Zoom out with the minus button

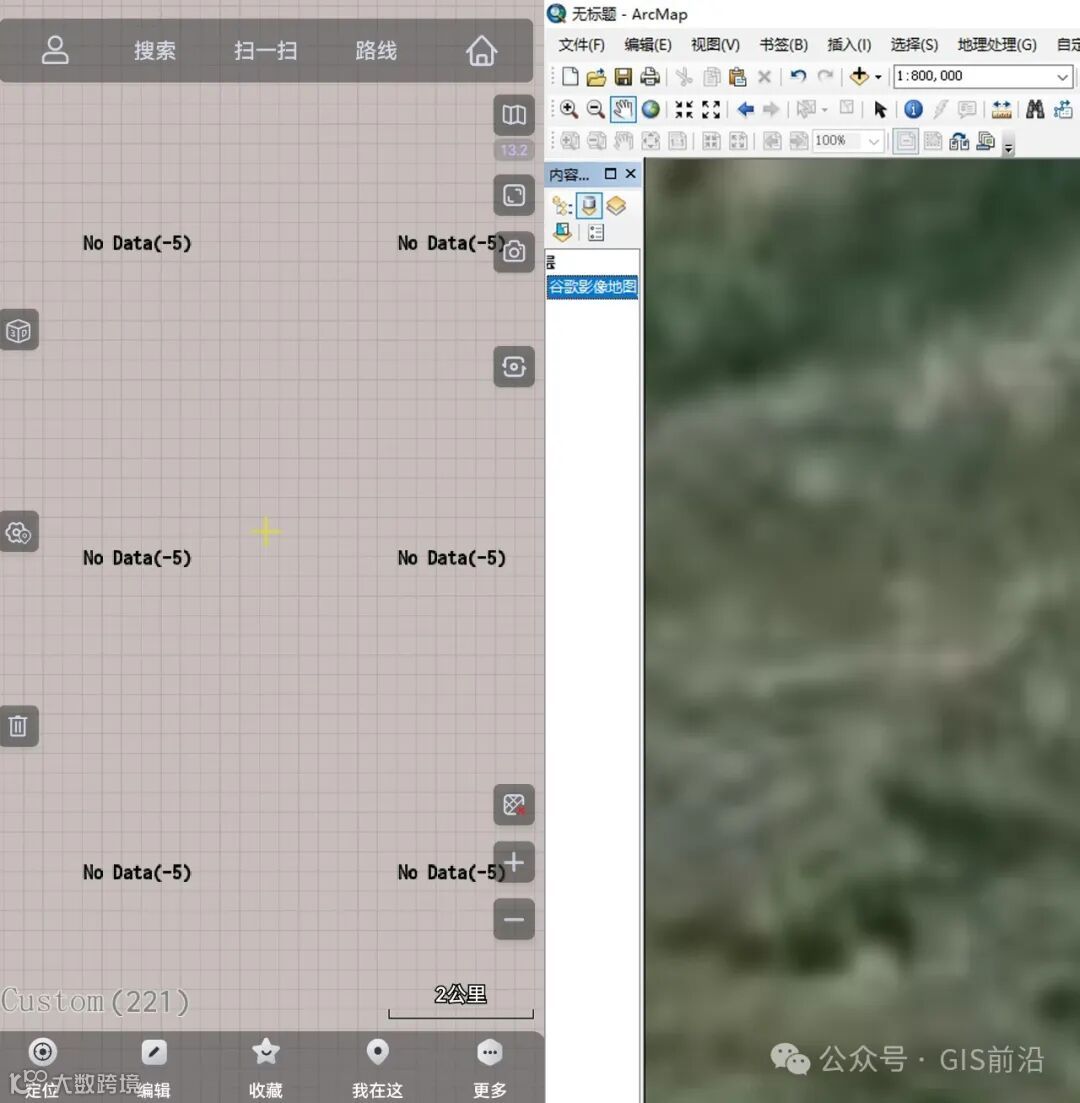click(514, 919)
